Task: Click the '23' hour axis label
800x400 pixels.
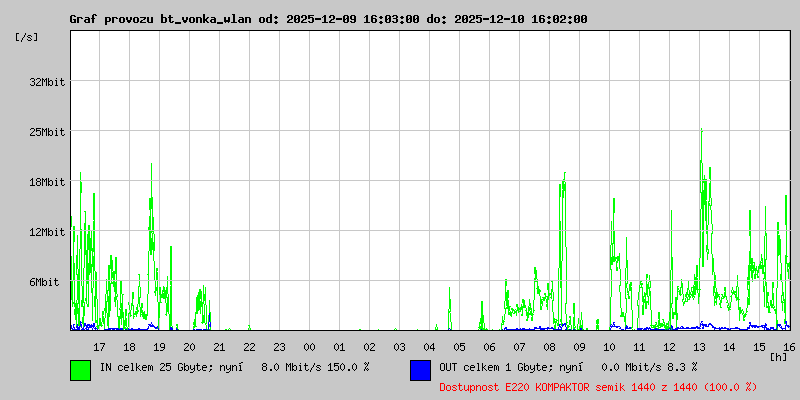Action: point(279,347)
